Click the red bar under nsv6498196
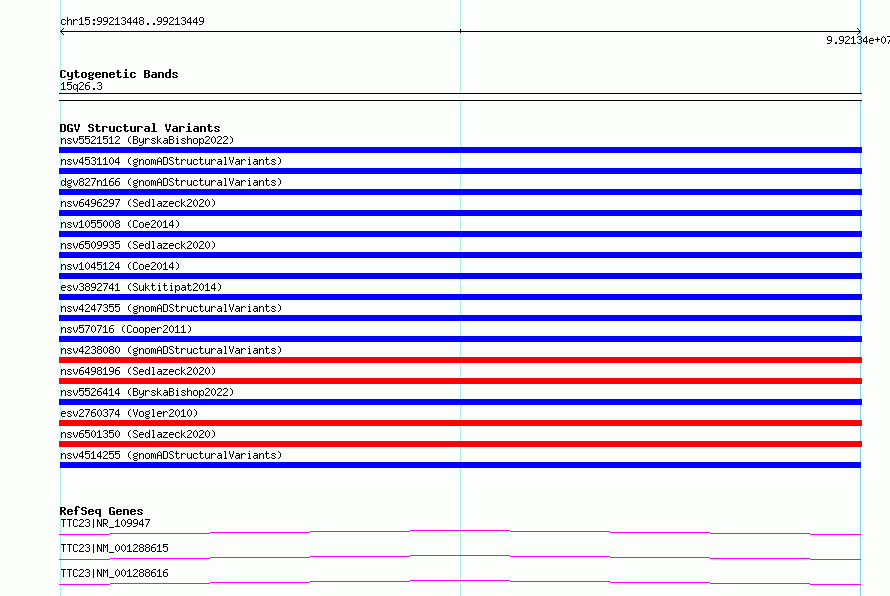The image size is (890, 596). (x=460, y=381)
